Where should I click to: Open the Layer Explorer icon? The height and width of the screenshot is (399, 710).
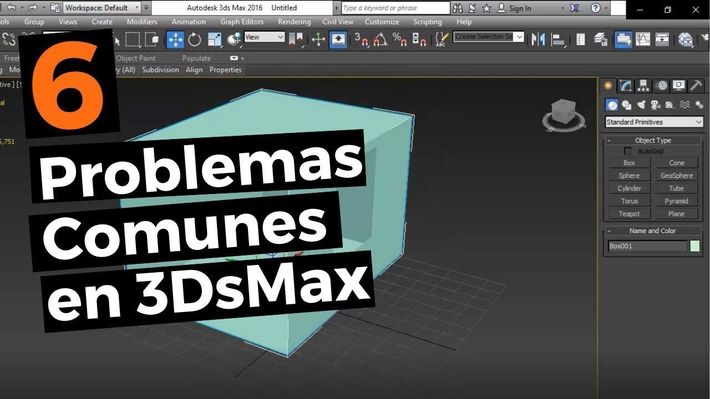(x=601, y=40)
